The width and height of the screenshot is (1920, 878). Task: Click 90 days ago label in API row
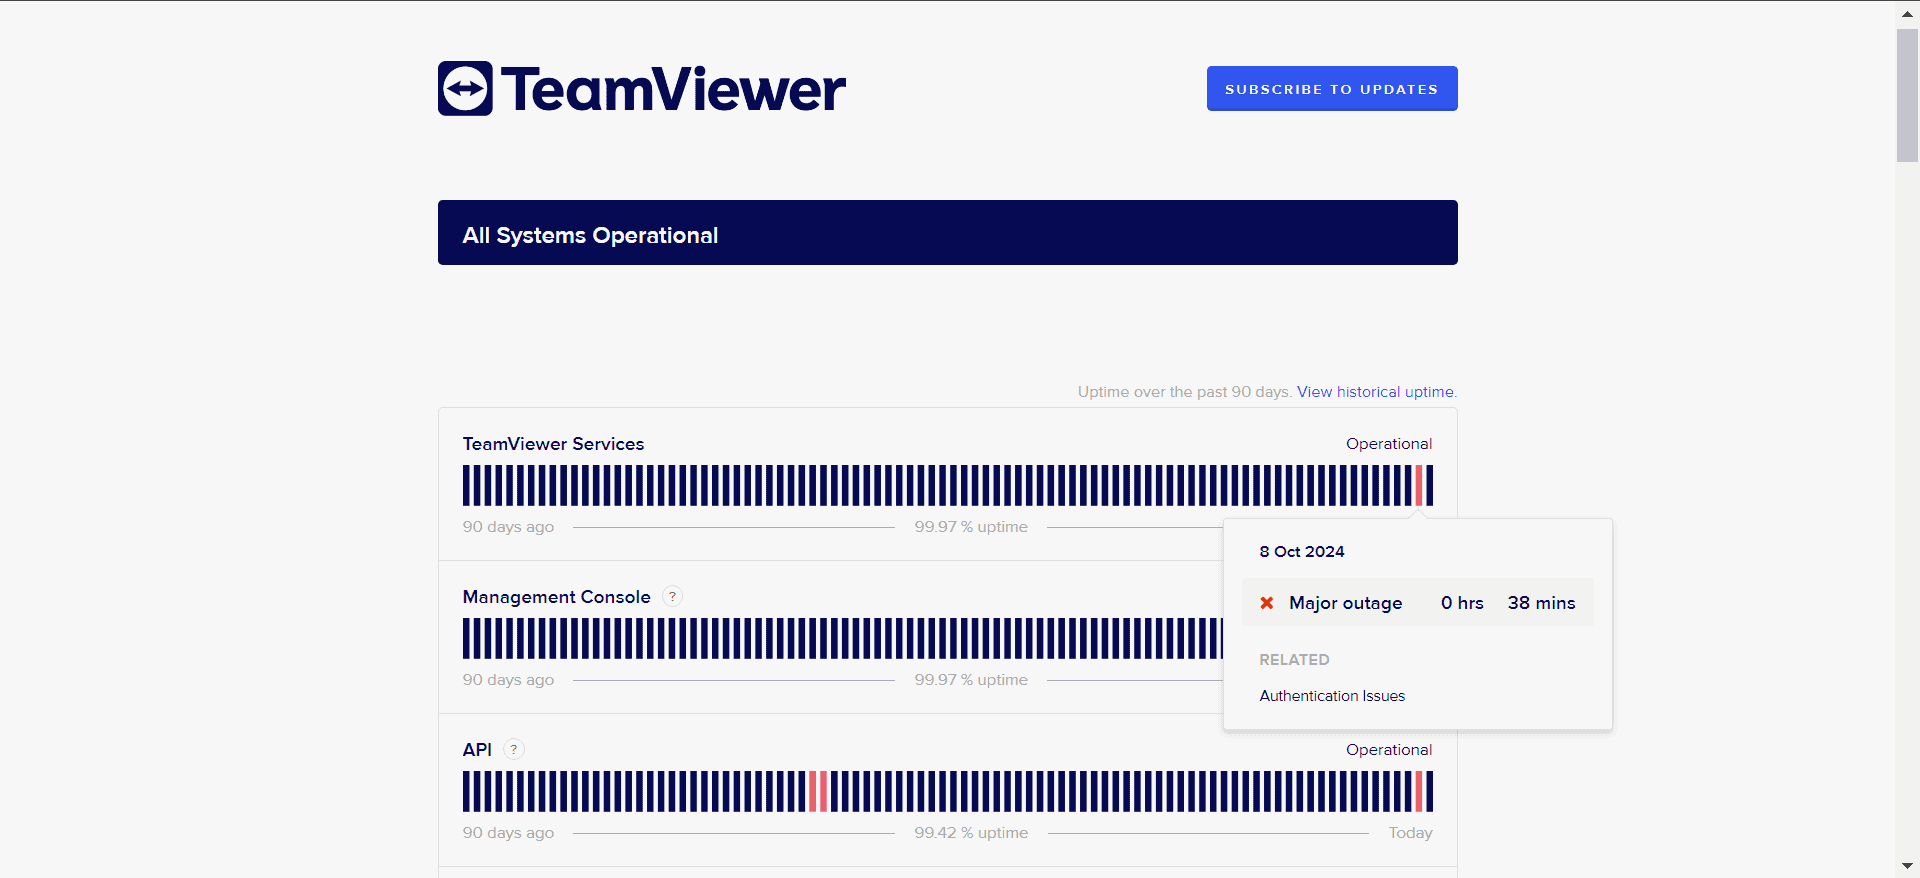[x=508, y=833]
